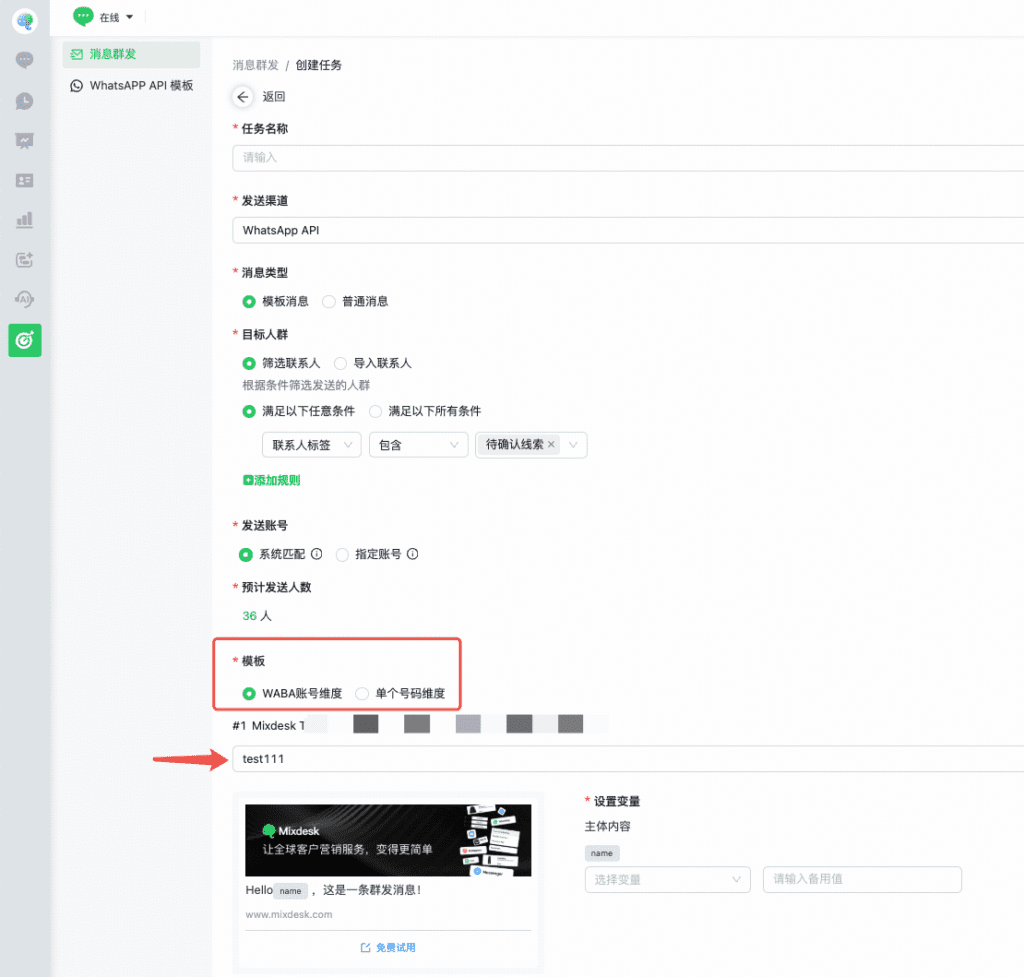The width and height of the screenshot is (1024, 977).
Task: Open the chat conversations icon in sidebar
Action: 24,61
